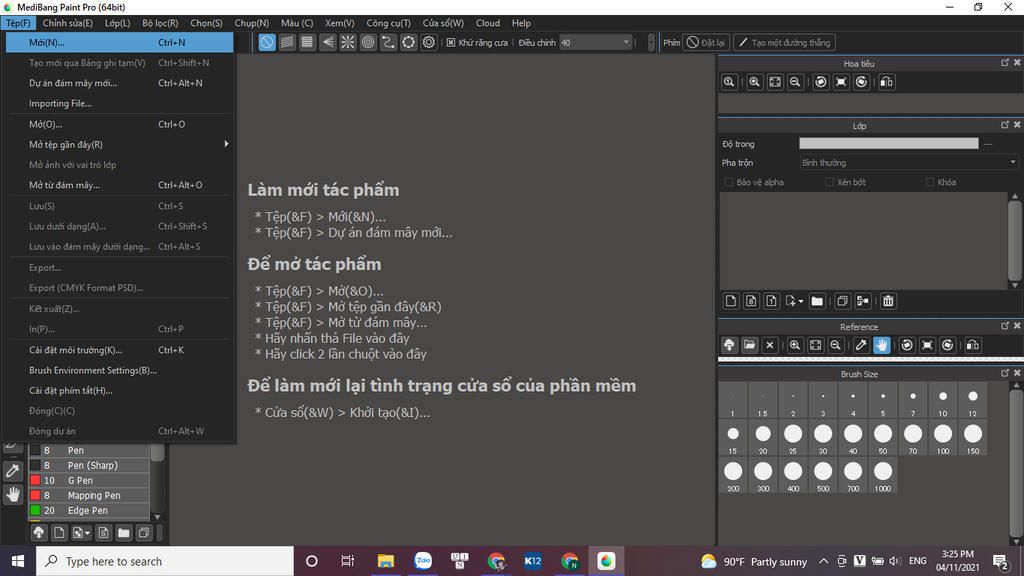
Task: Select the crisscross grid snap icon
Action: [x=307, y=42]
